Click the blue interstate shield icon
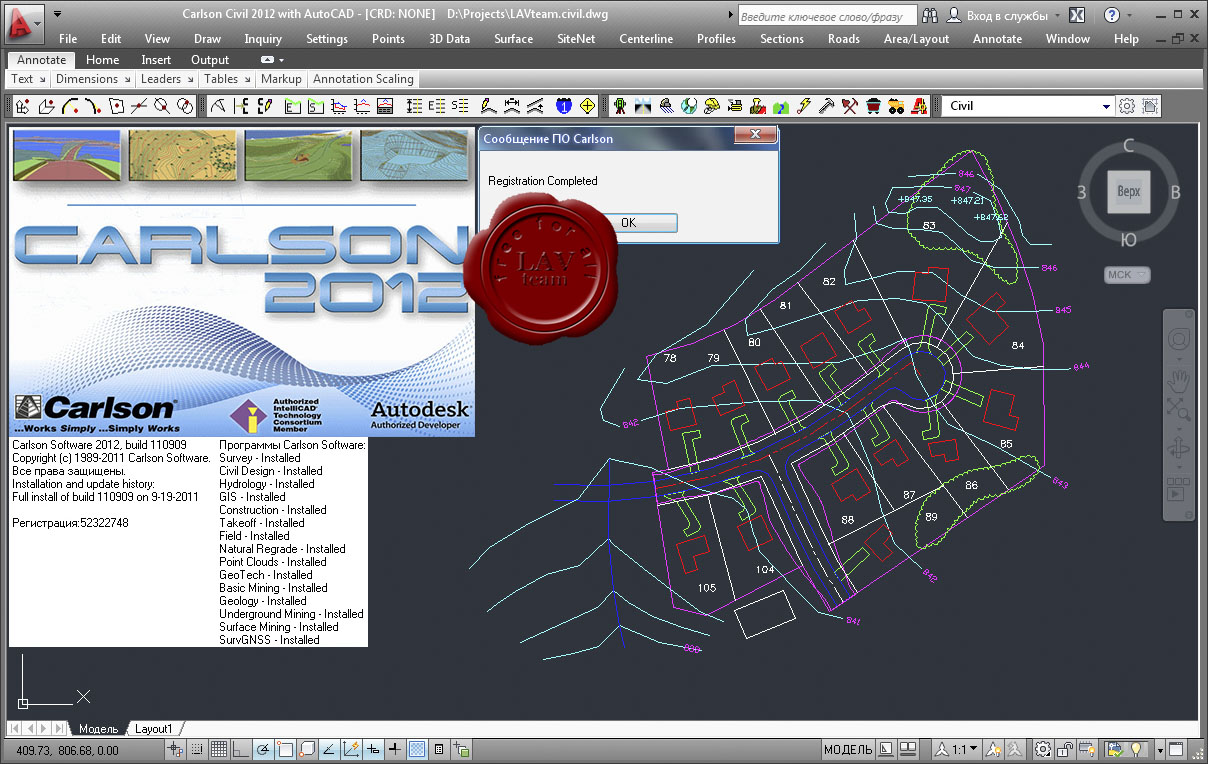This screenshot has height=764, width=1208. click(564, 105)
